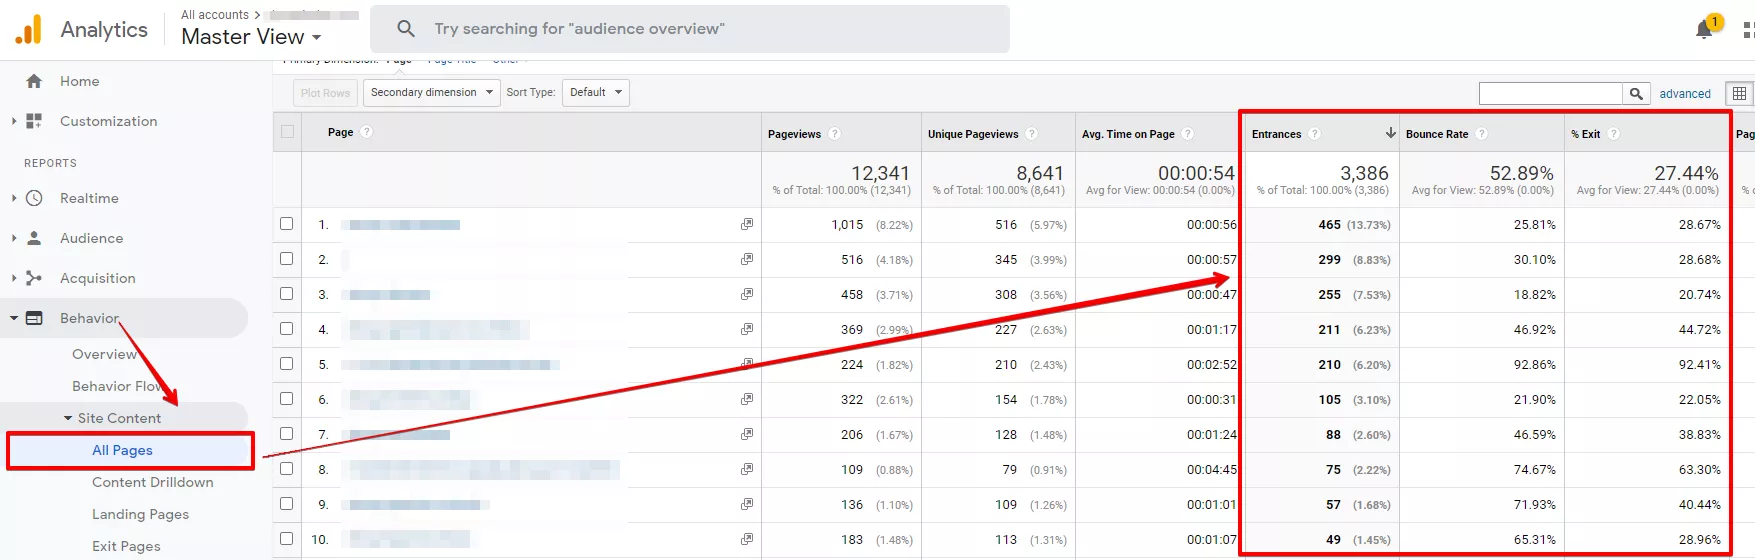This screenshot has width=1755, height=560.
Task: Collapse the Behavior section arrow
Action: pyautogui.click(x=14, y=318)
